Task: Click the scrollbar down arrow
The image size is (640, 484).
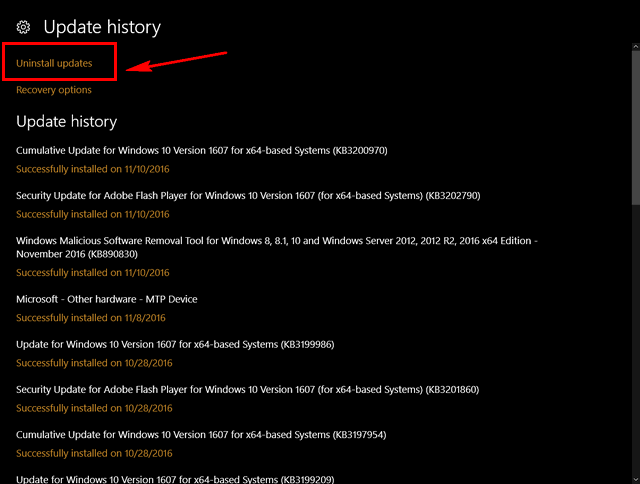Action: pos(636,480)
